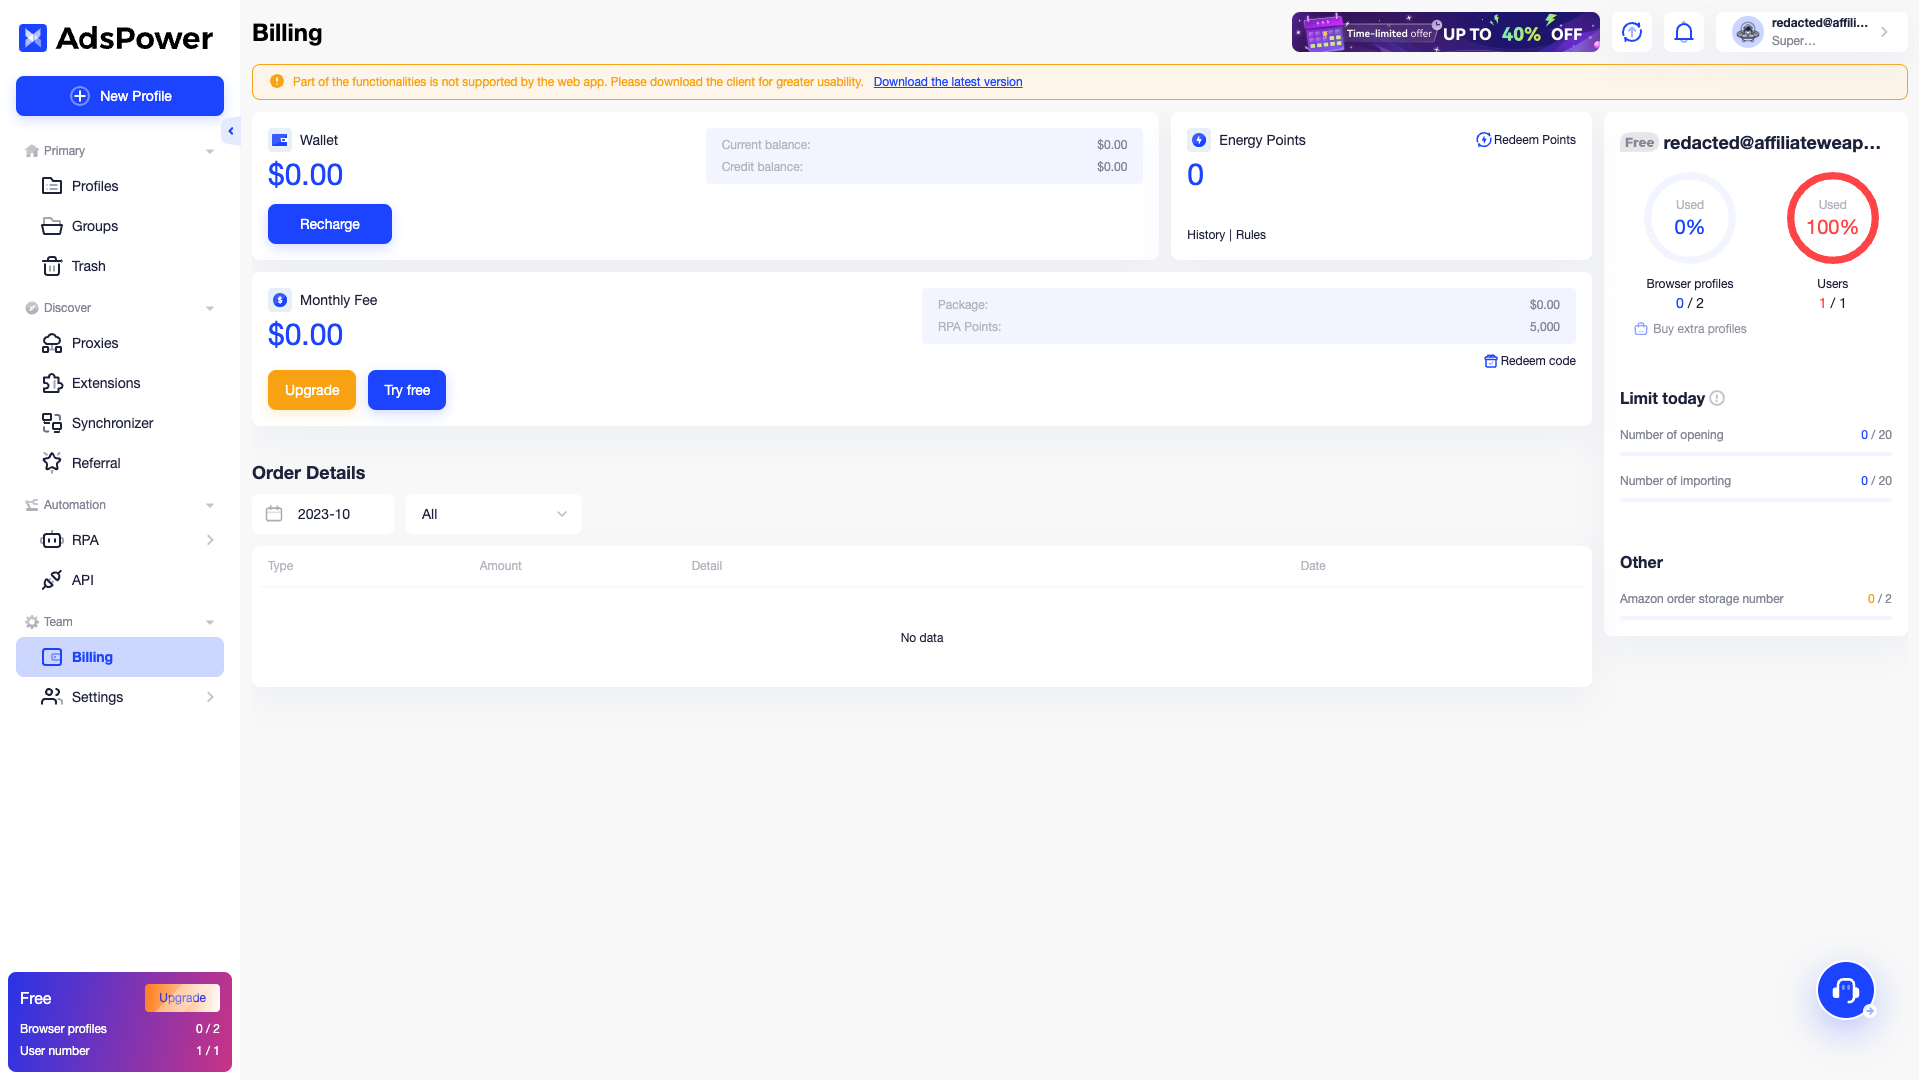Click the notification bell icon
Image resolution: width=1919 pixels, height=1080 pixels.
click(1684, 32)
